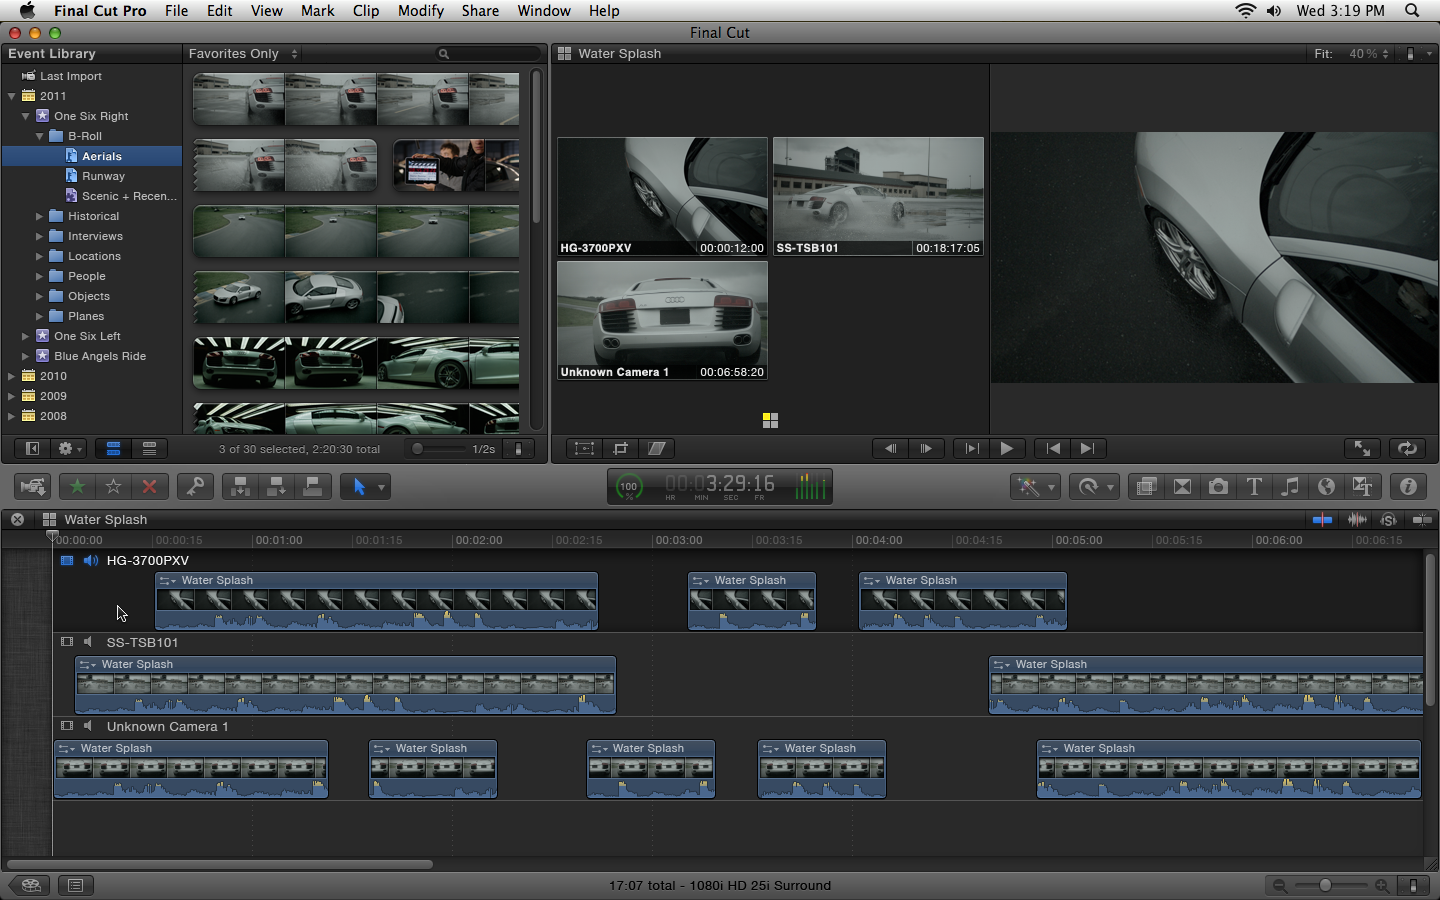Toggle clip soloing in the timeline
The height and width of the screenshot is (900, 1440).
[1388, 519]
